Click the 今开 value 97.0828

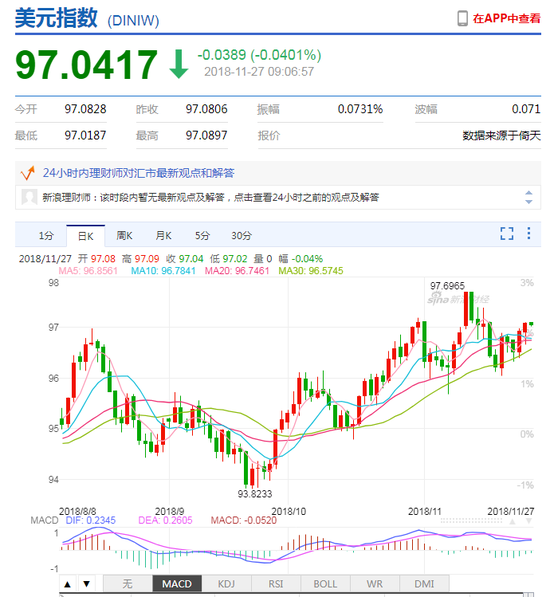(85, 109)
